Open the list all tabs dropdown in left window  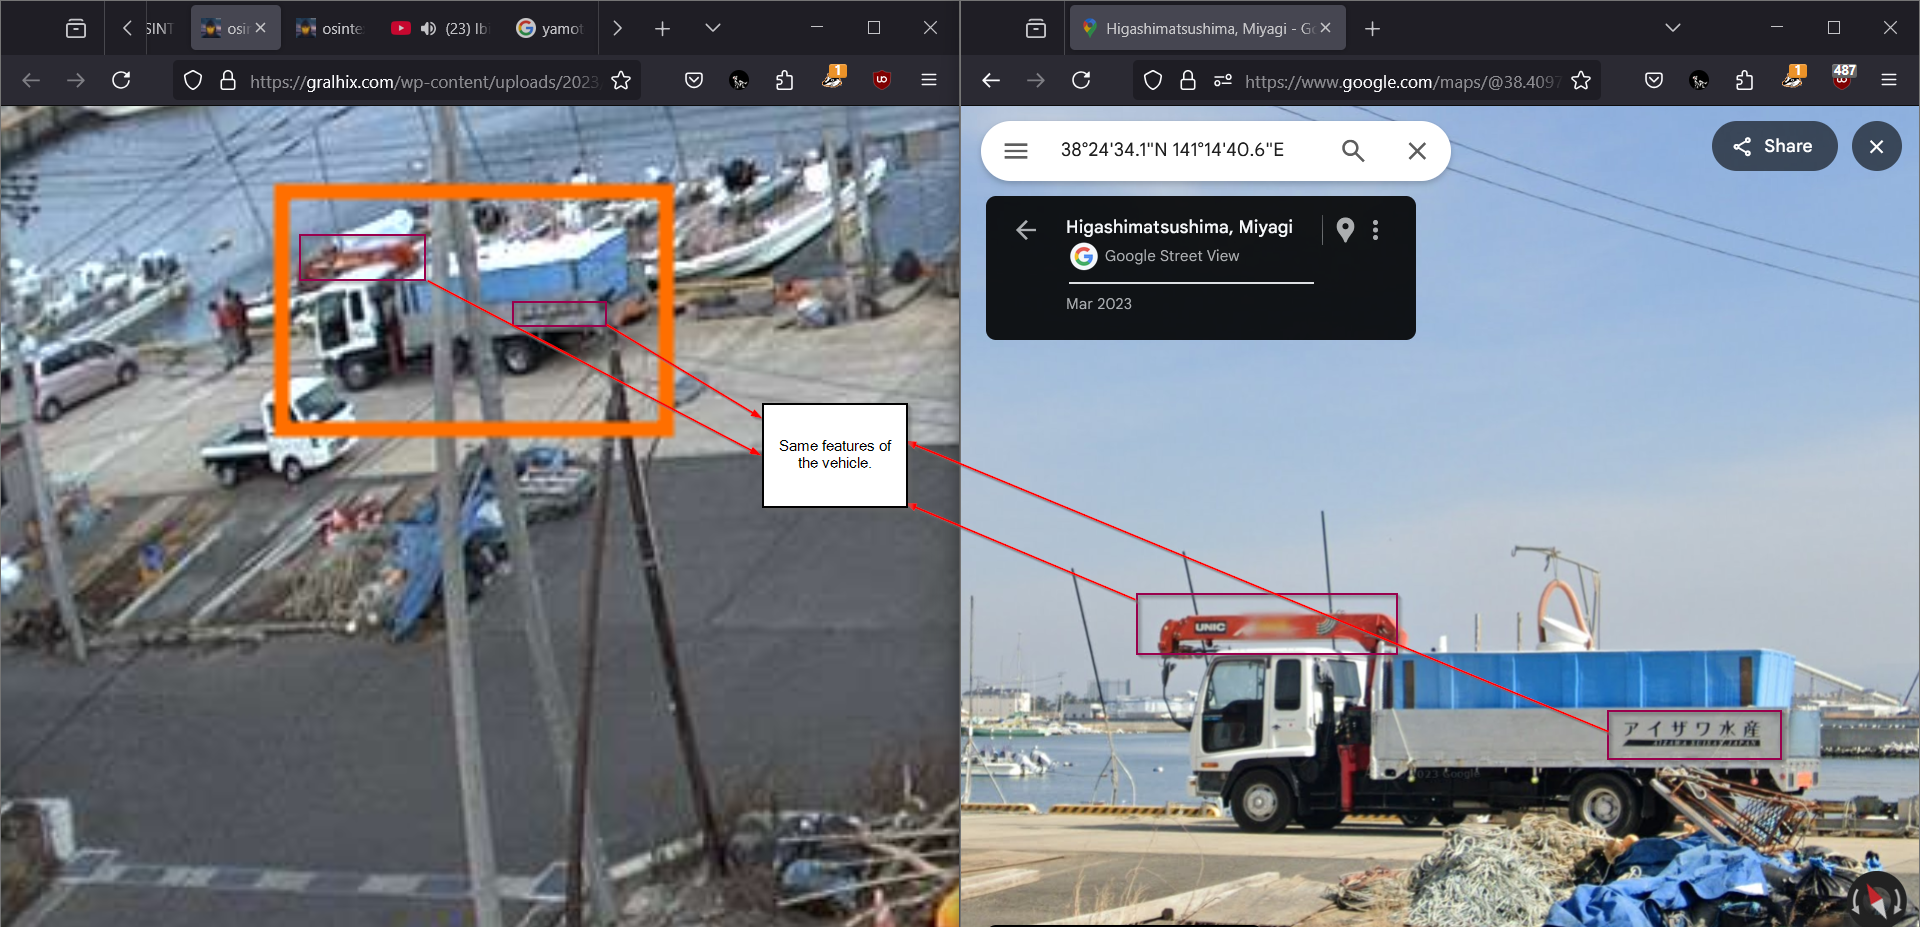(712, 29)
